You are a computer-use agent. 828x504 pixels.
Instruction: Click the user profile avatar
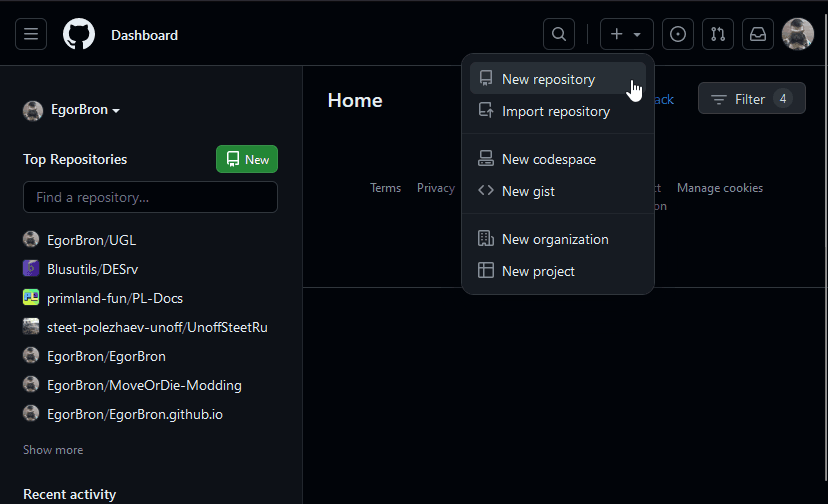tap(797, 34)
